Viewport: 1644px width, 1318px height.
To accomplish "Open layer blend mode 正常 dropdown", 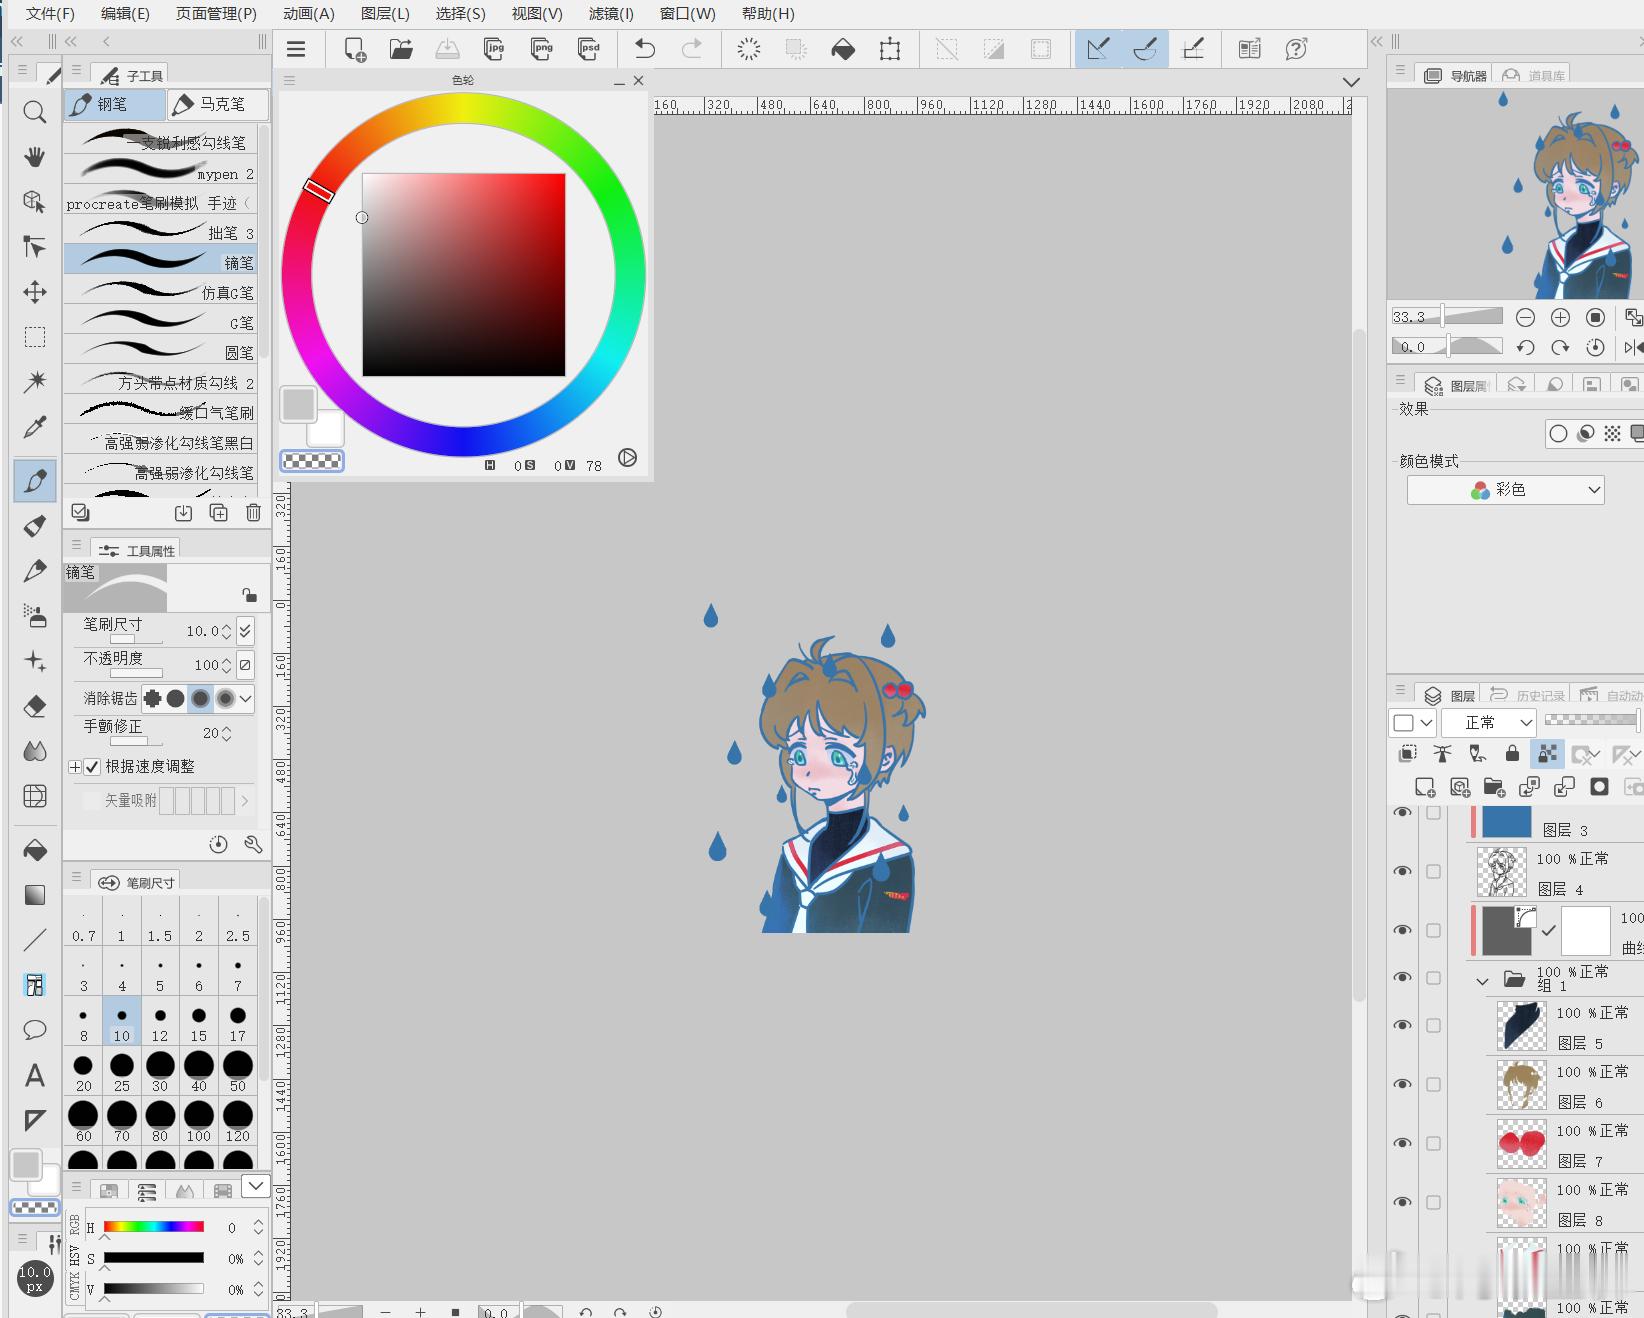I will [1489, 722].
